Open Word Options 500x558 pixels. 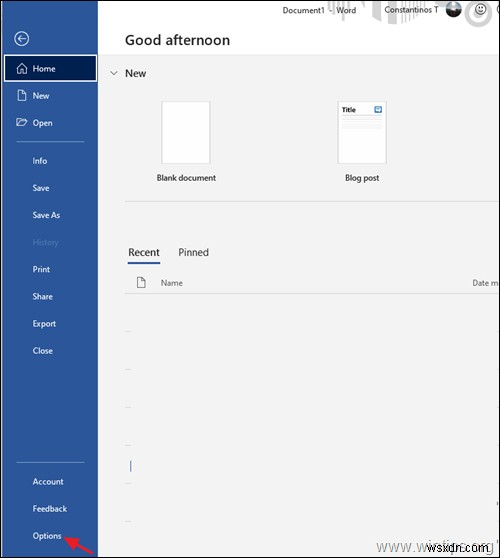47,536
